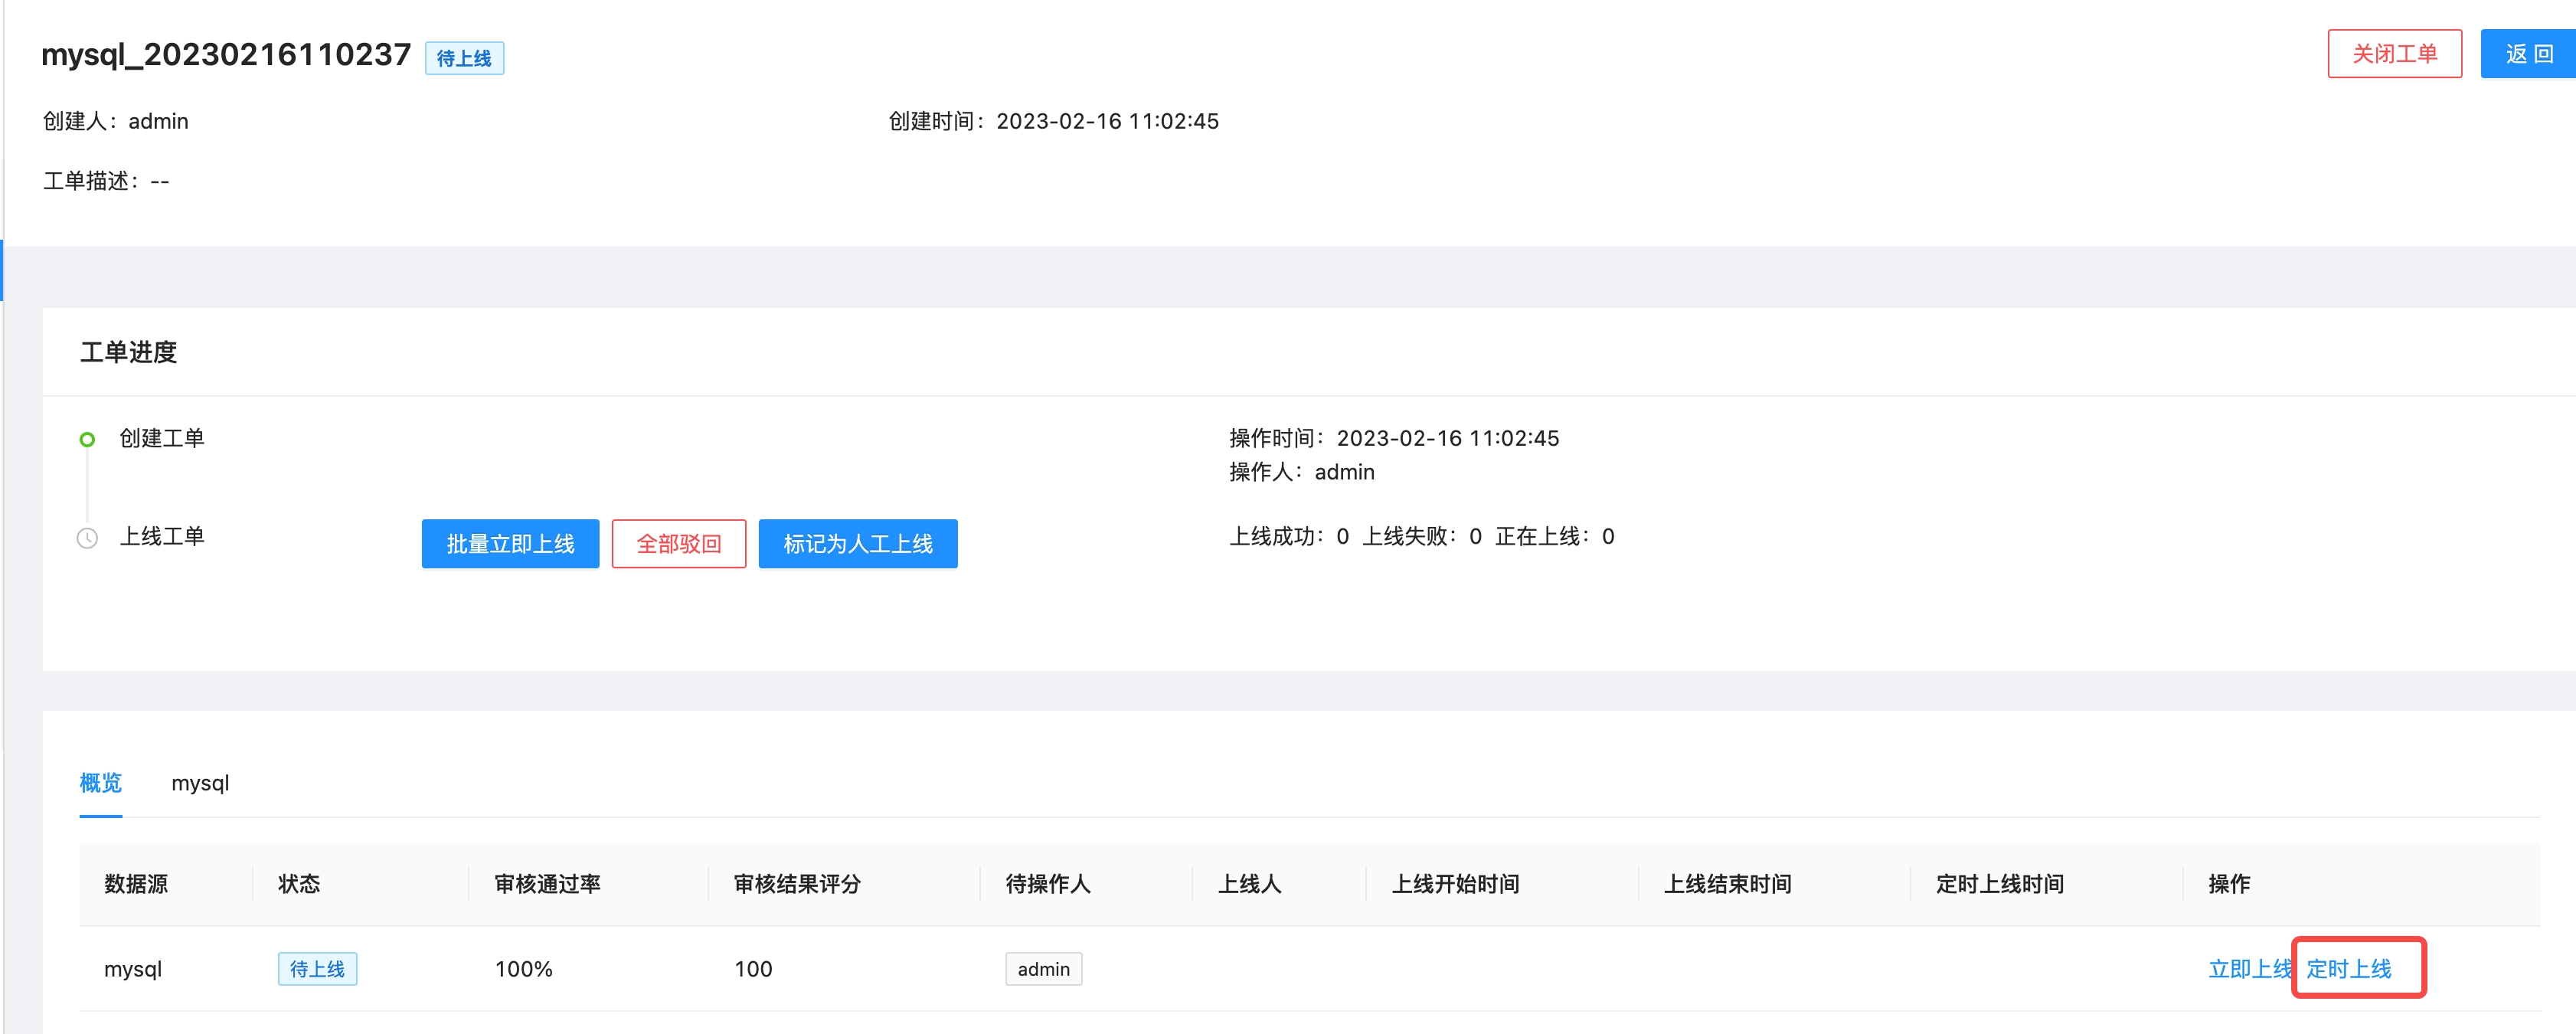Click the 100% audit pass rate value

tap(523, 968)
